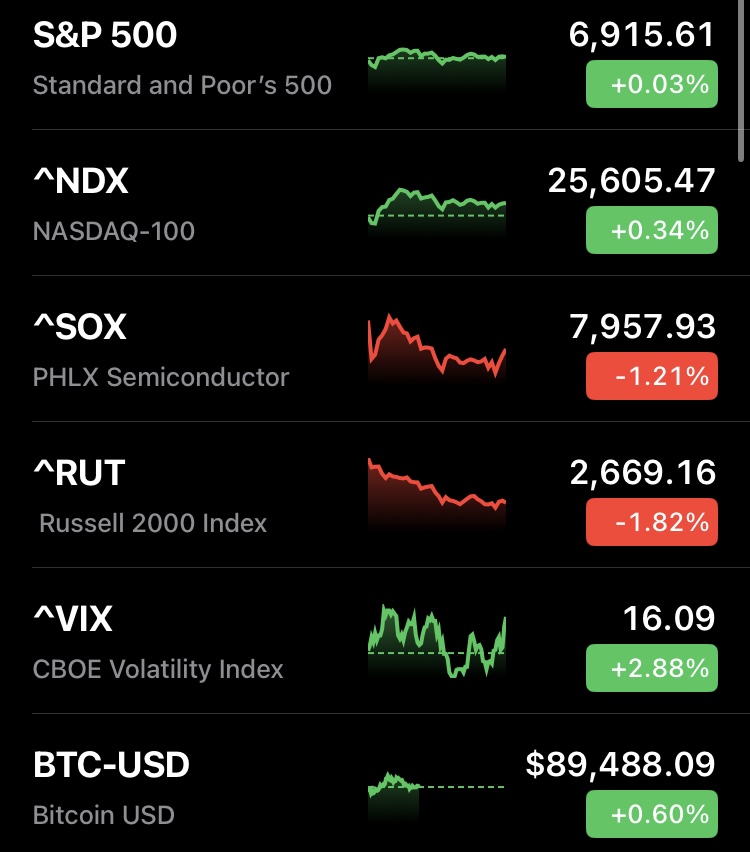Select the S&P 500 ticker symbol

[x=105, y=36]
